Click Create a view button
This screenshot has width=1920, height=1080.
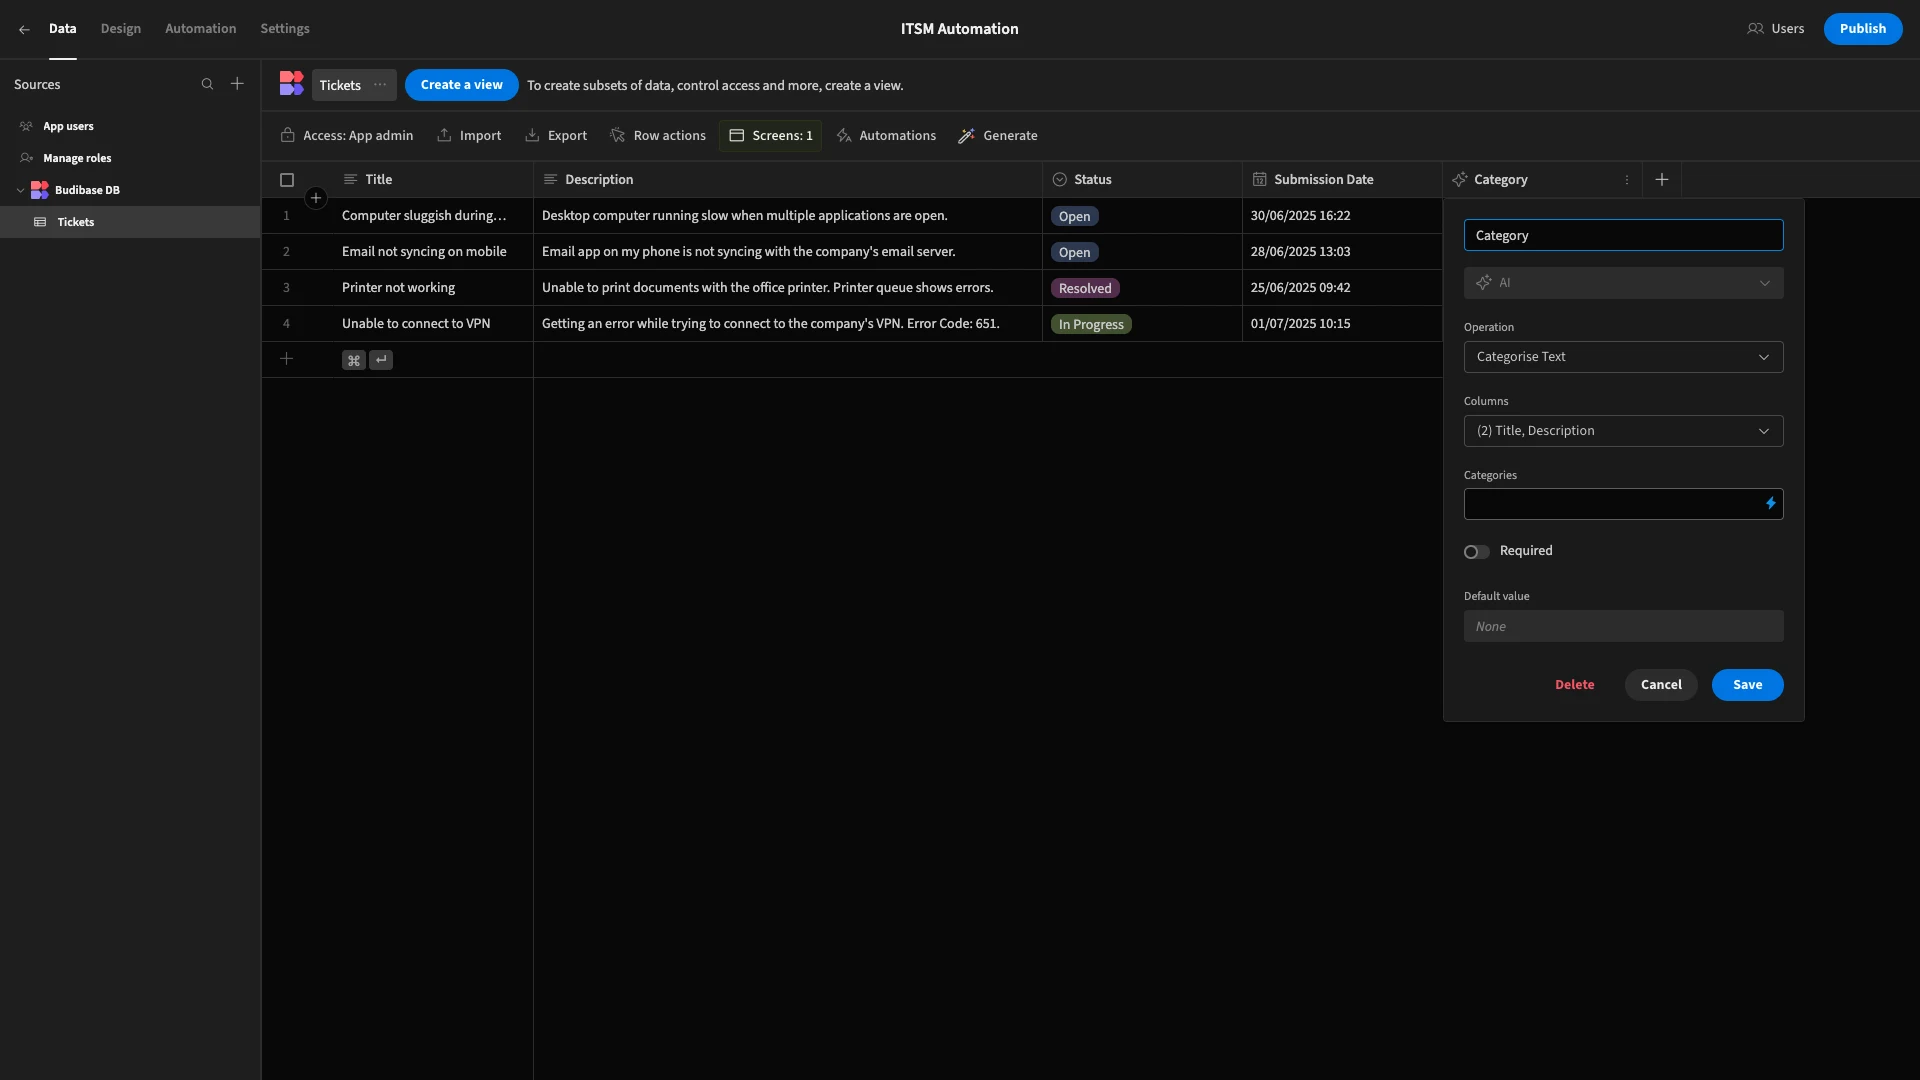(x=461, y=85)
